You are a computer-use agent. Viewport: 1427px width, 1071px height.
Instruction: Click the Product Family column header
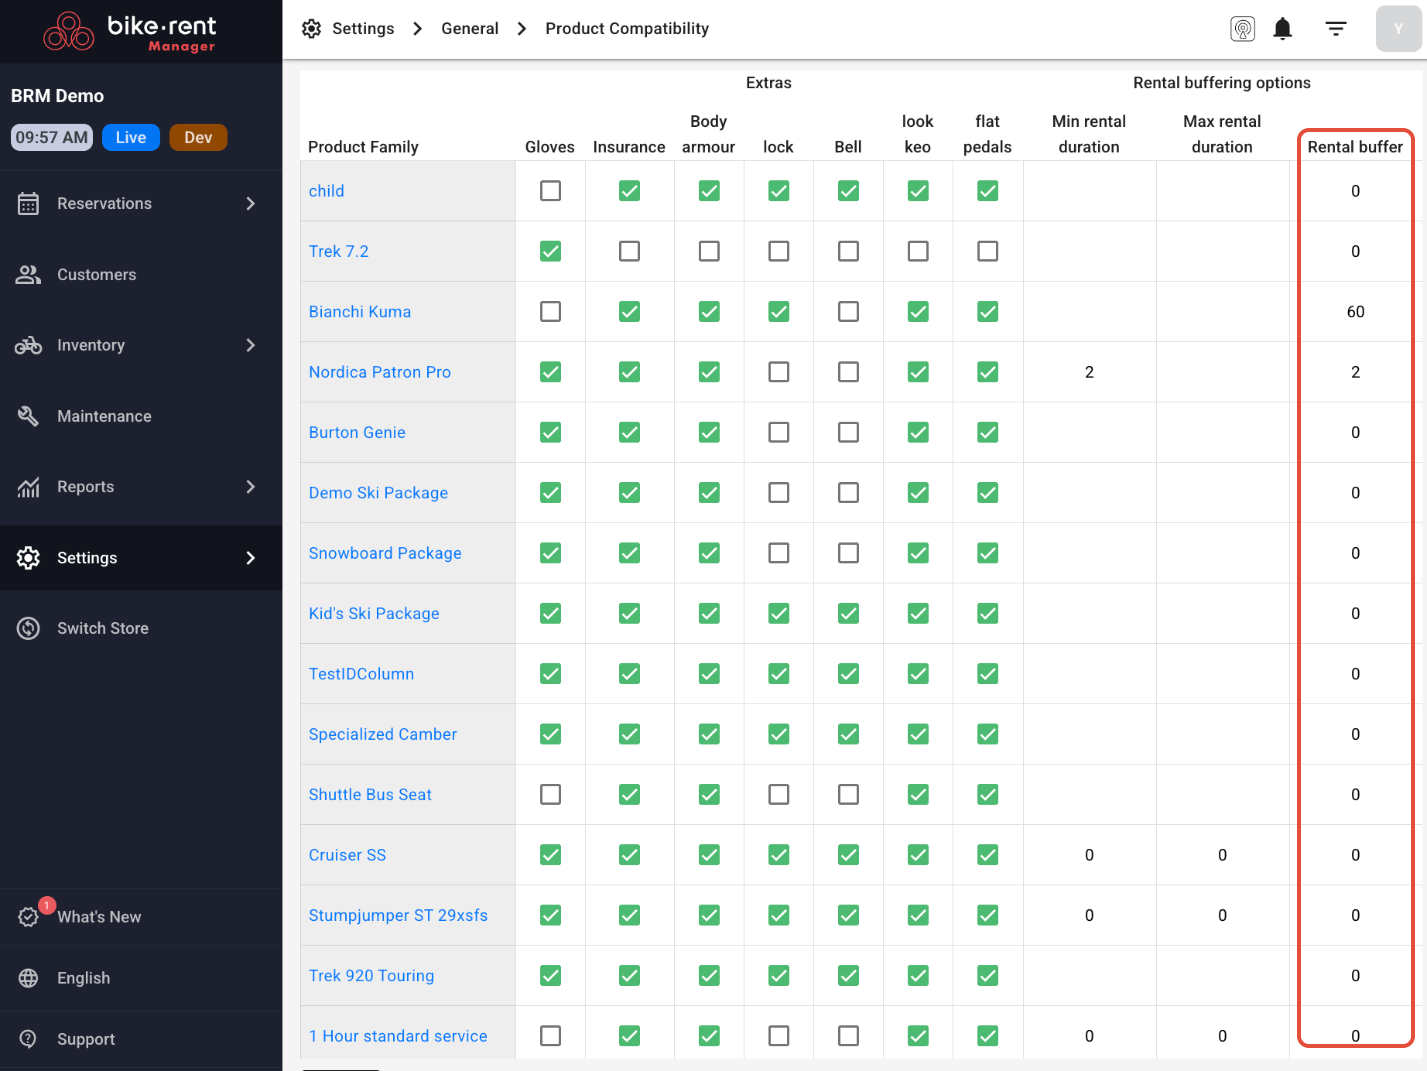pos(363,147)
